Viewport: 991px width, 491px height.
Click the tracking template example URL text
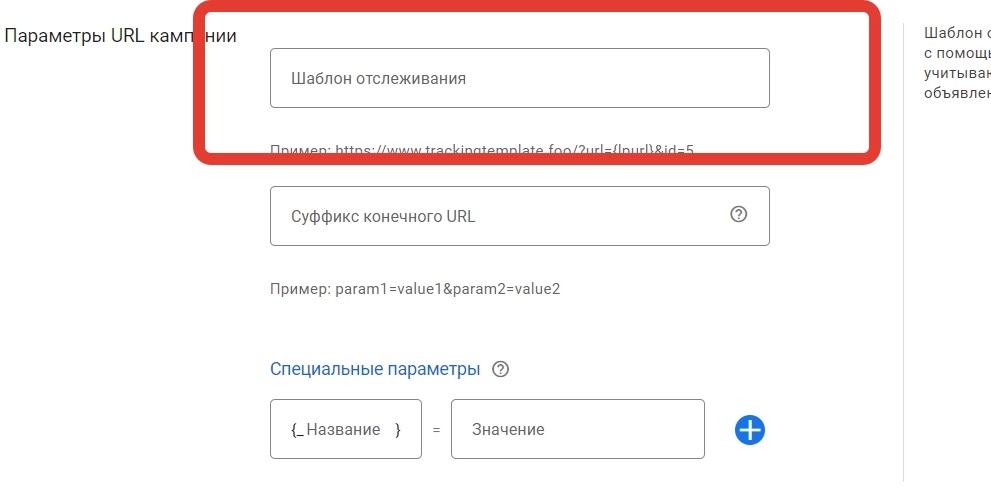[514, 150]
